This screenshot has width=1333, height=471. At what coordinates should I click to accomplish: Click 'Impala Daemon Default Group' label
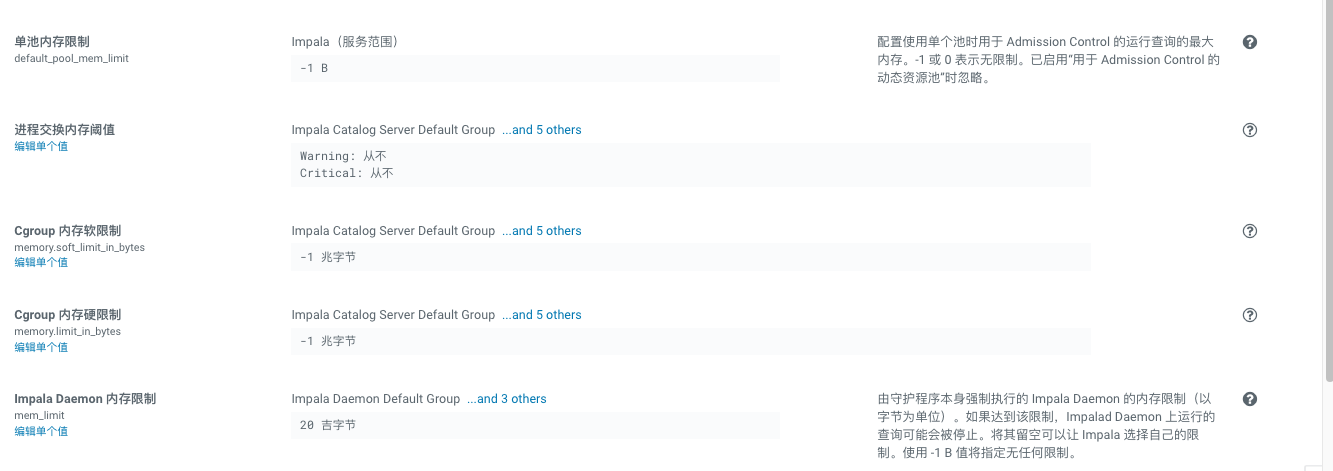[376, 399]
